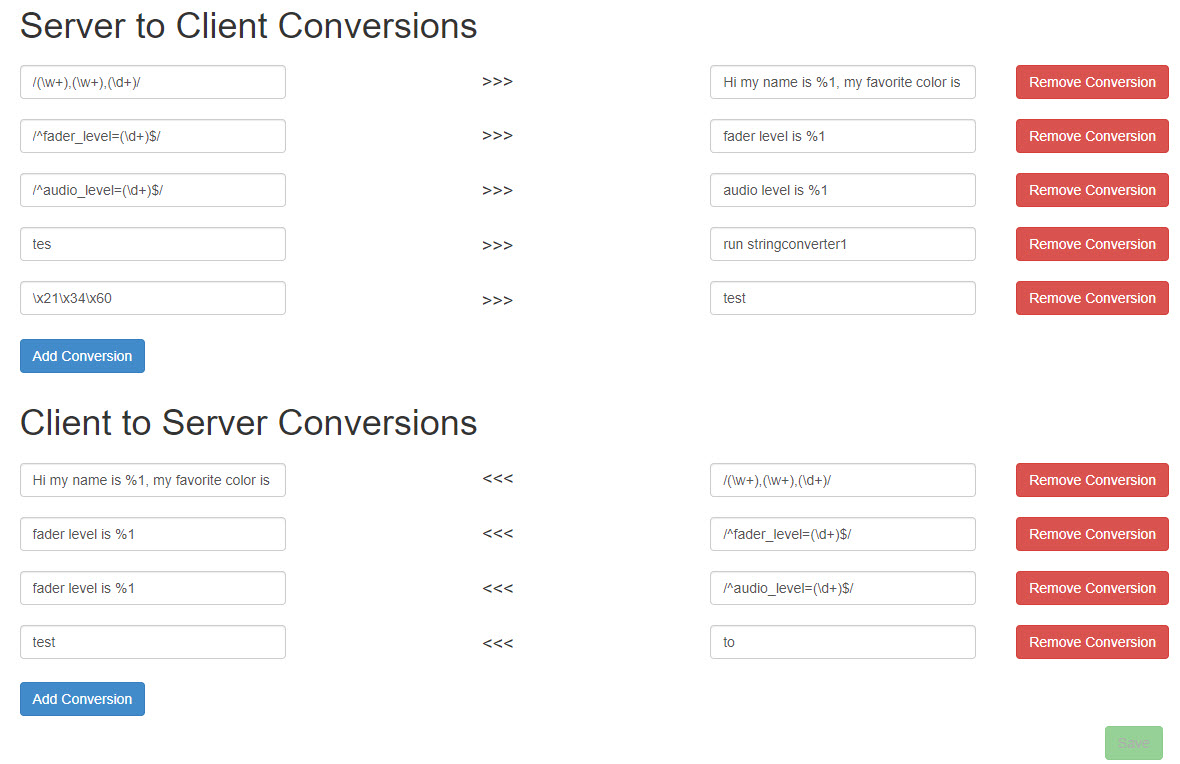Click the "to" output field
Image resolution: width=1180 pixels, height=764 pixels.
pyautogui.click(x=842, y=642)
